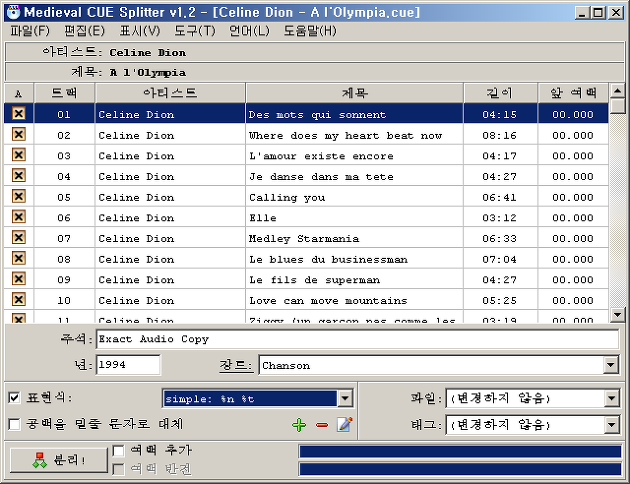Click the album artist Celine Dion header bar
Viewport: 630px width, 484px height.
(314, 52)
